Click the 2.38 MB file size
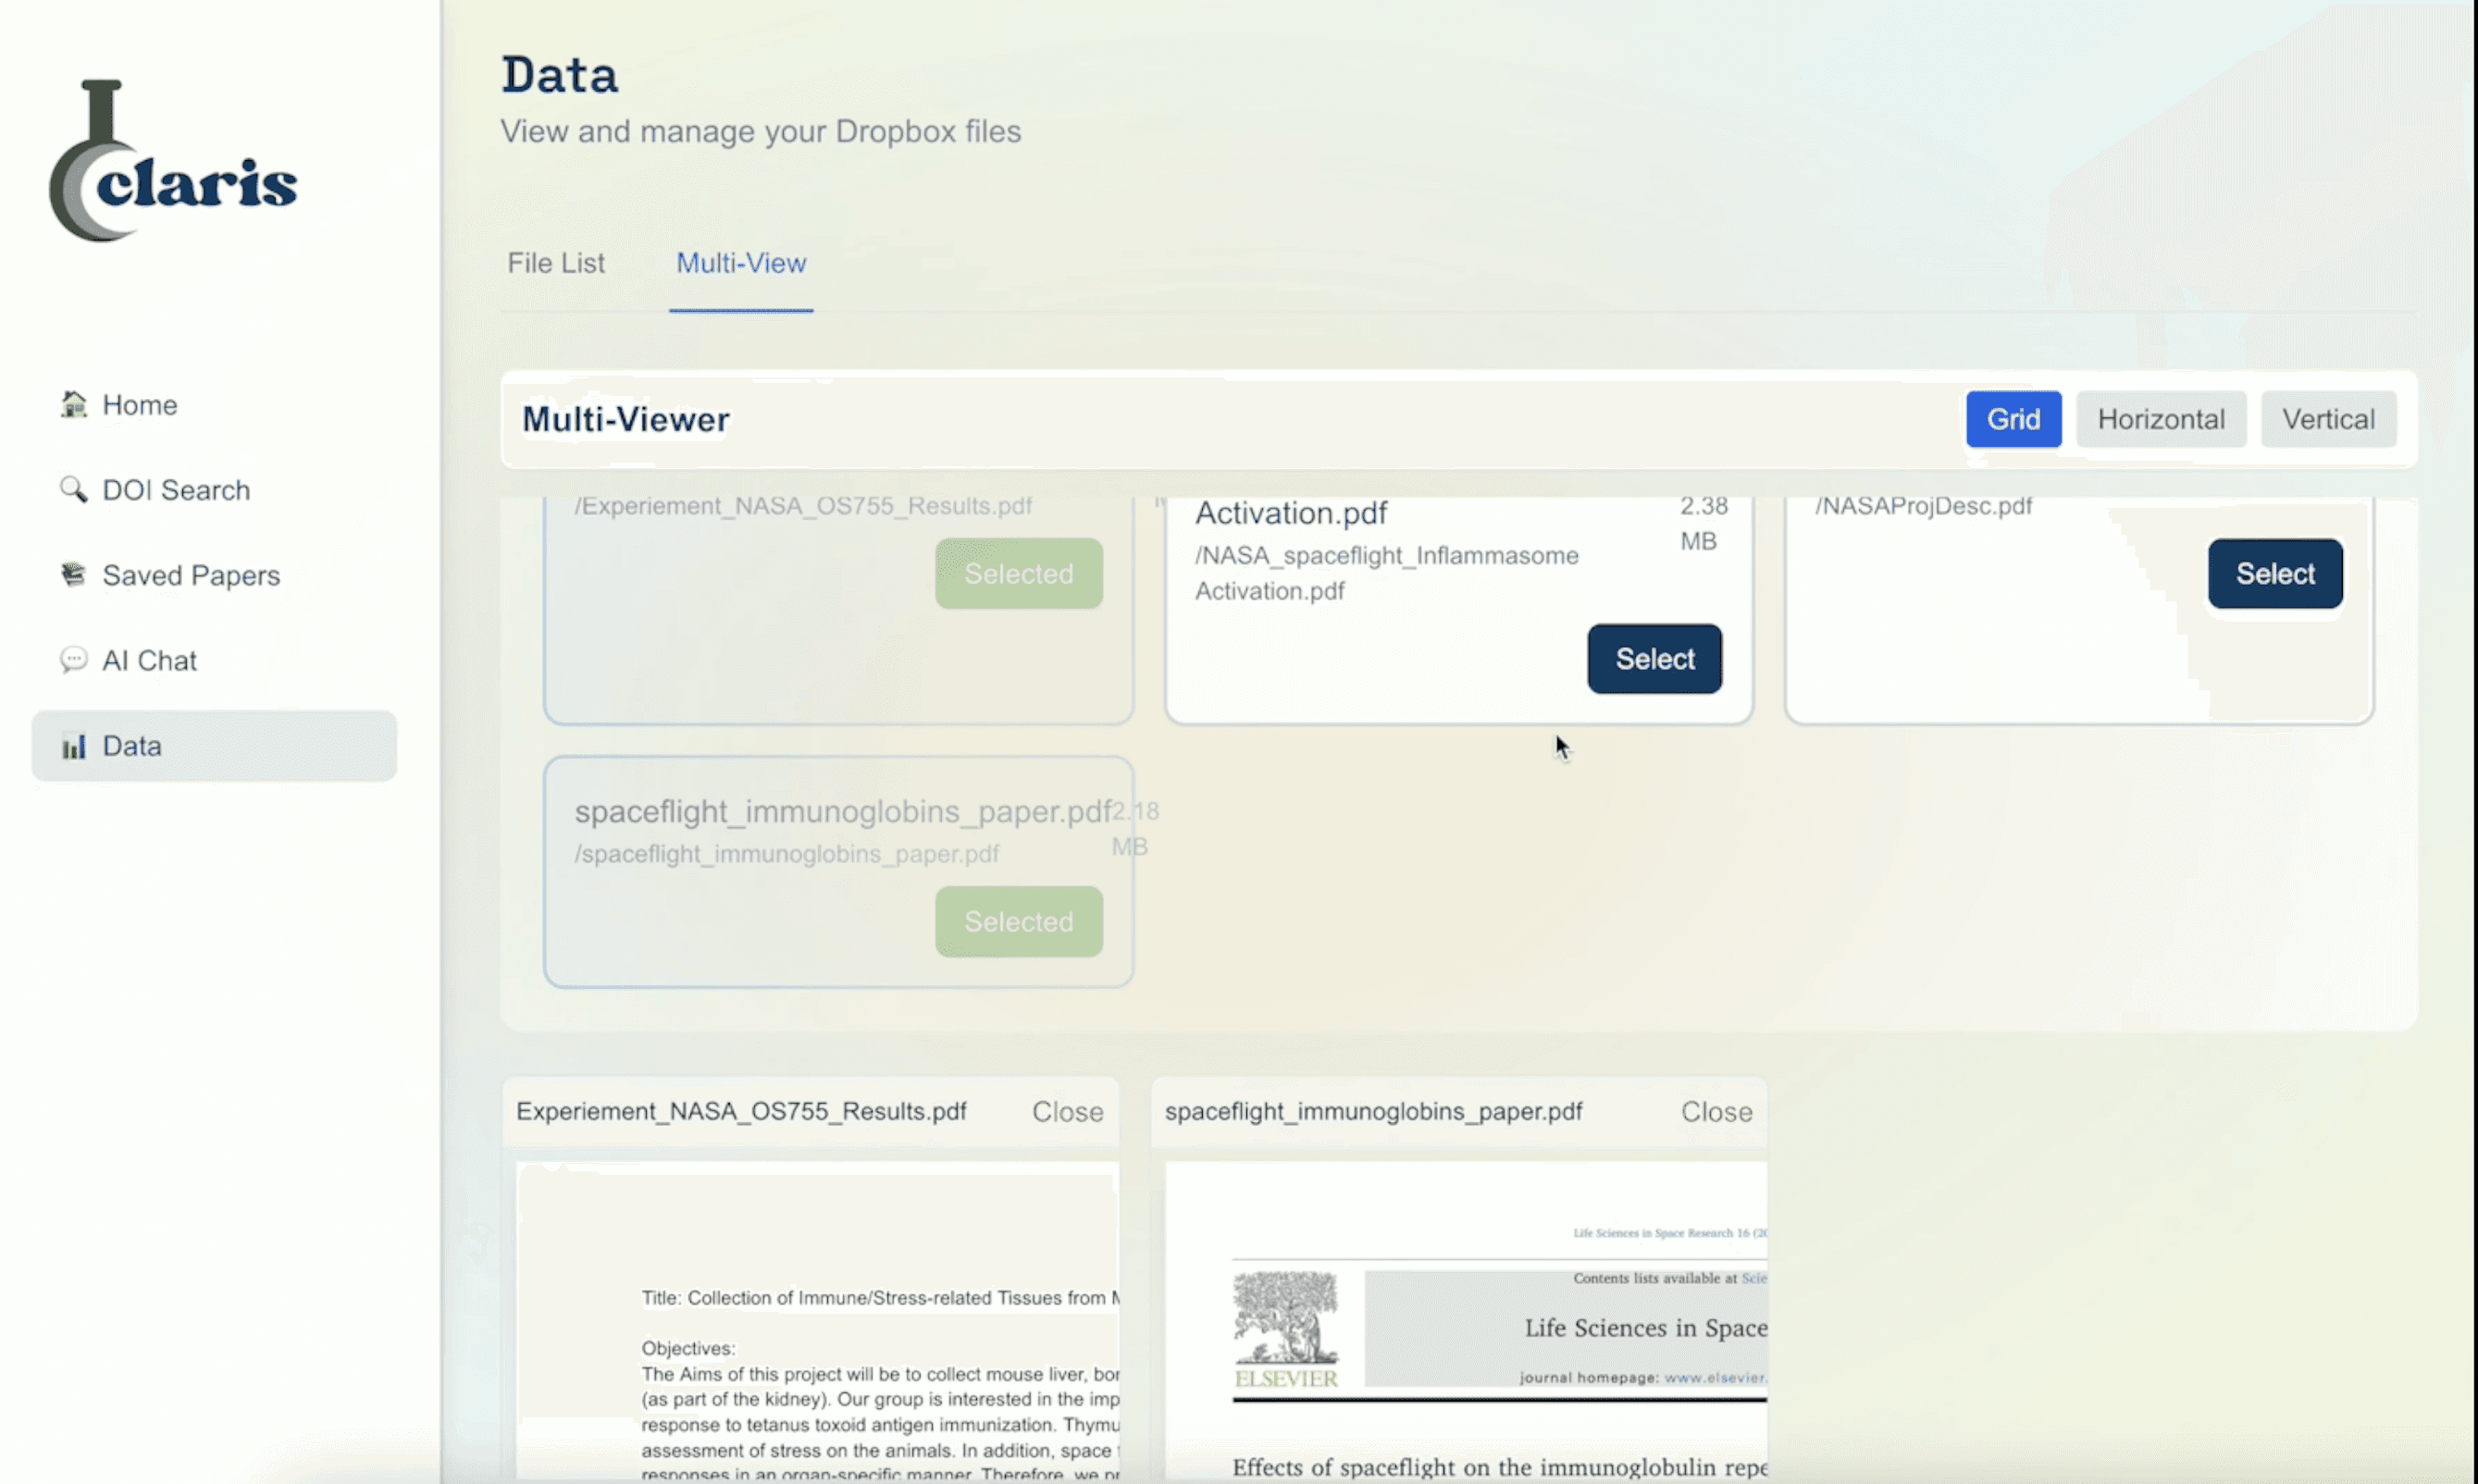 click(1704, 523)
